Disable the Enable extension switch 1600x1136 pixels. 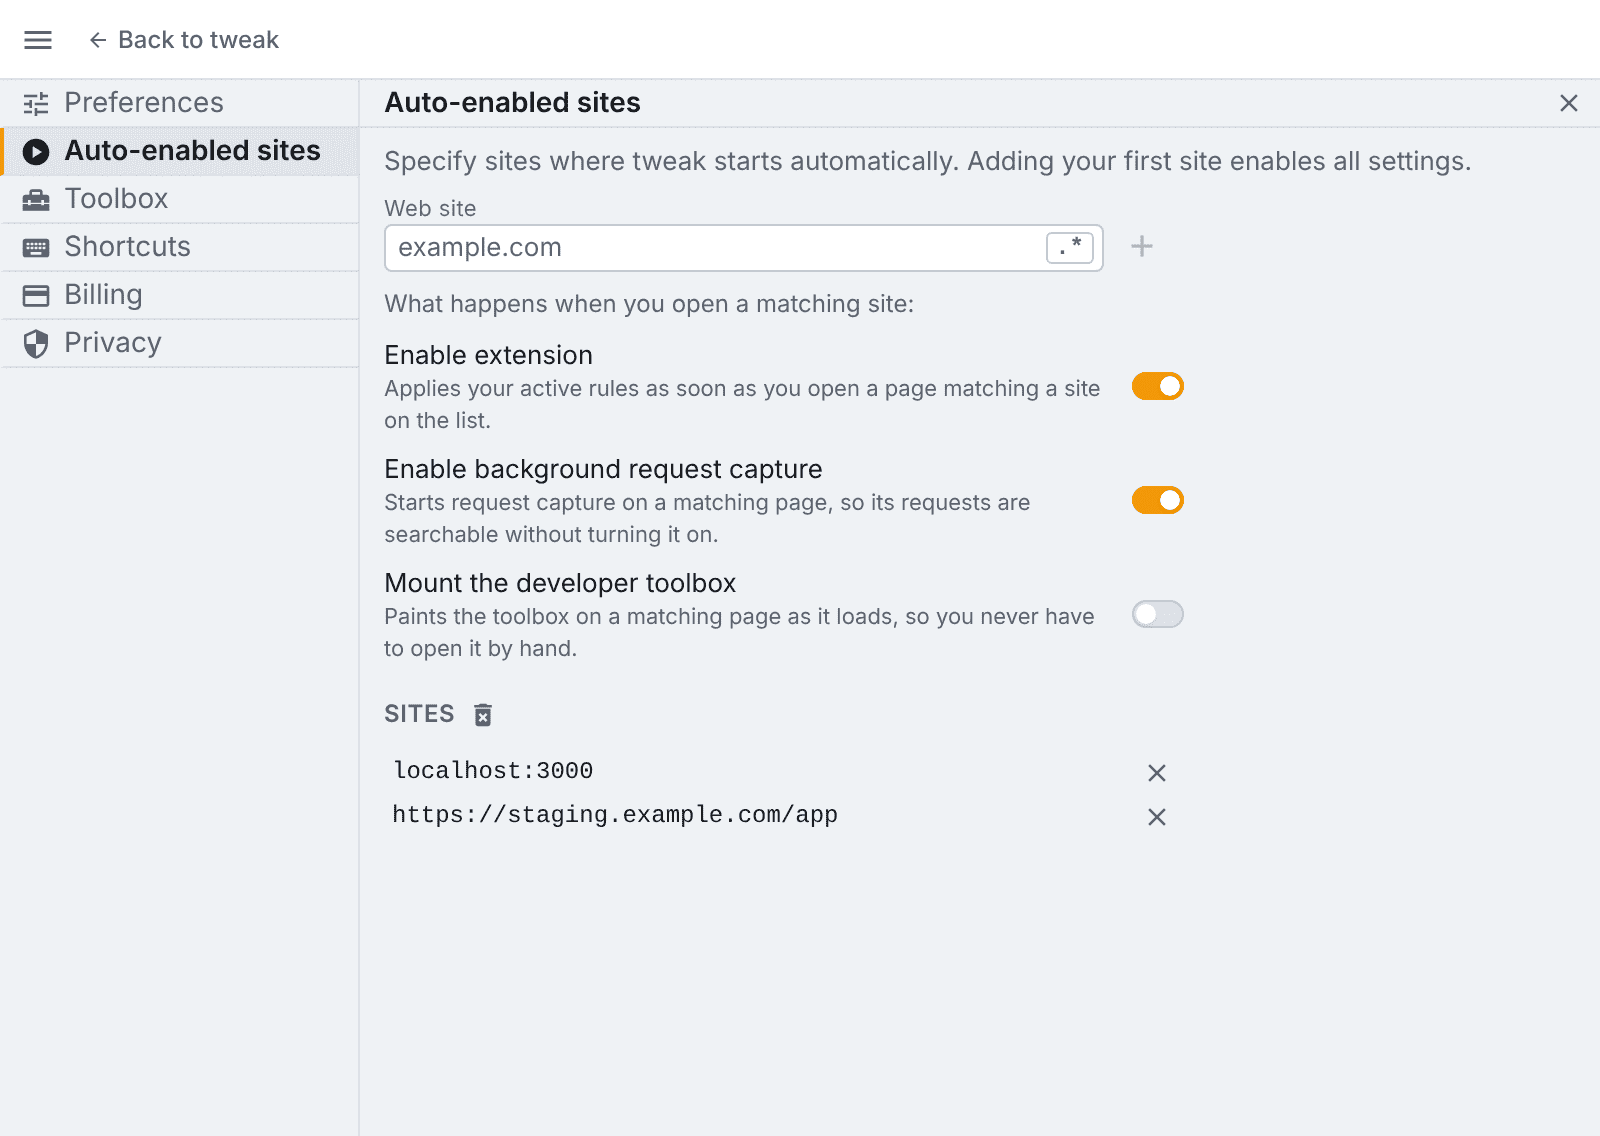(1158, 386)
